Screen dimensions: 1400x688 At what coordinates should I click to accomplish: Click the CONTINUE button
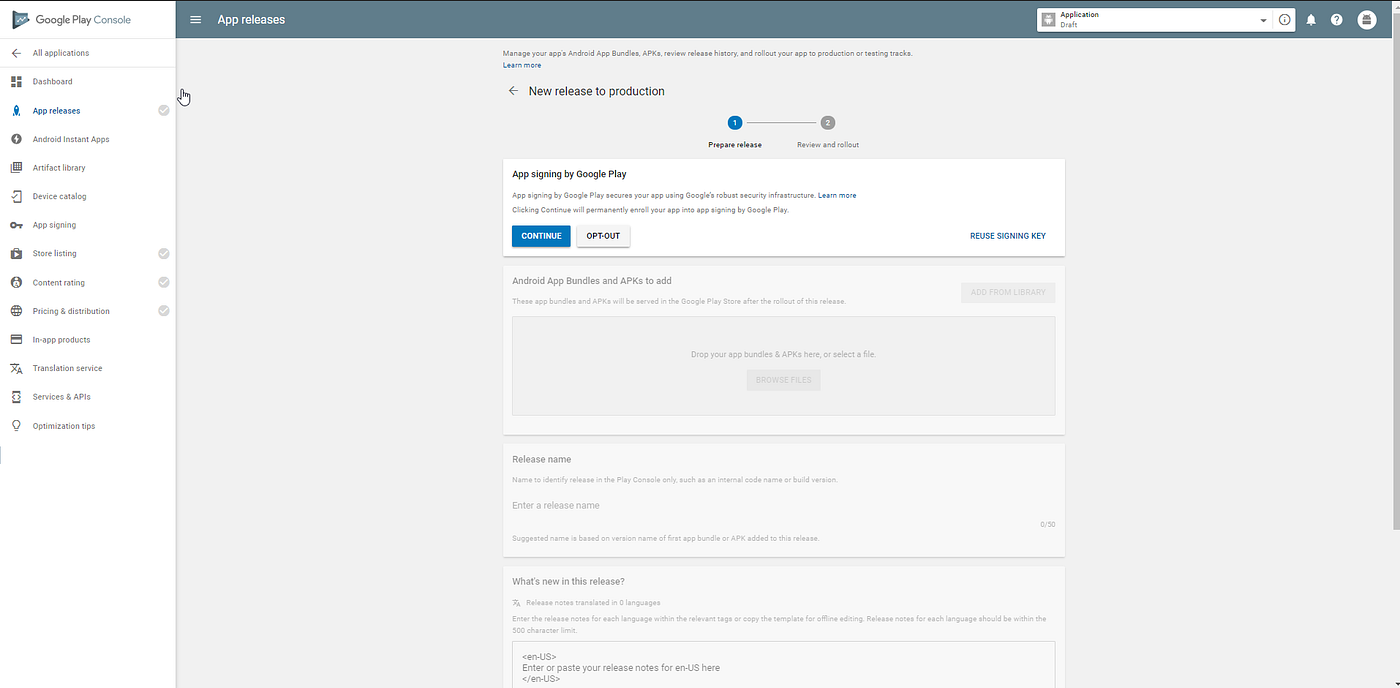[541, 236]
